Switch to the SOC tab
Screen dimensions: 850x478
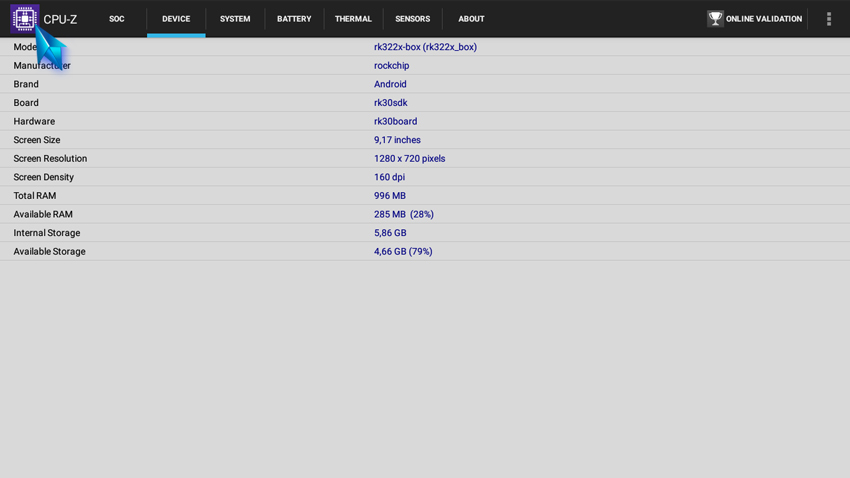pyautogui.click(x=117, y=19)
